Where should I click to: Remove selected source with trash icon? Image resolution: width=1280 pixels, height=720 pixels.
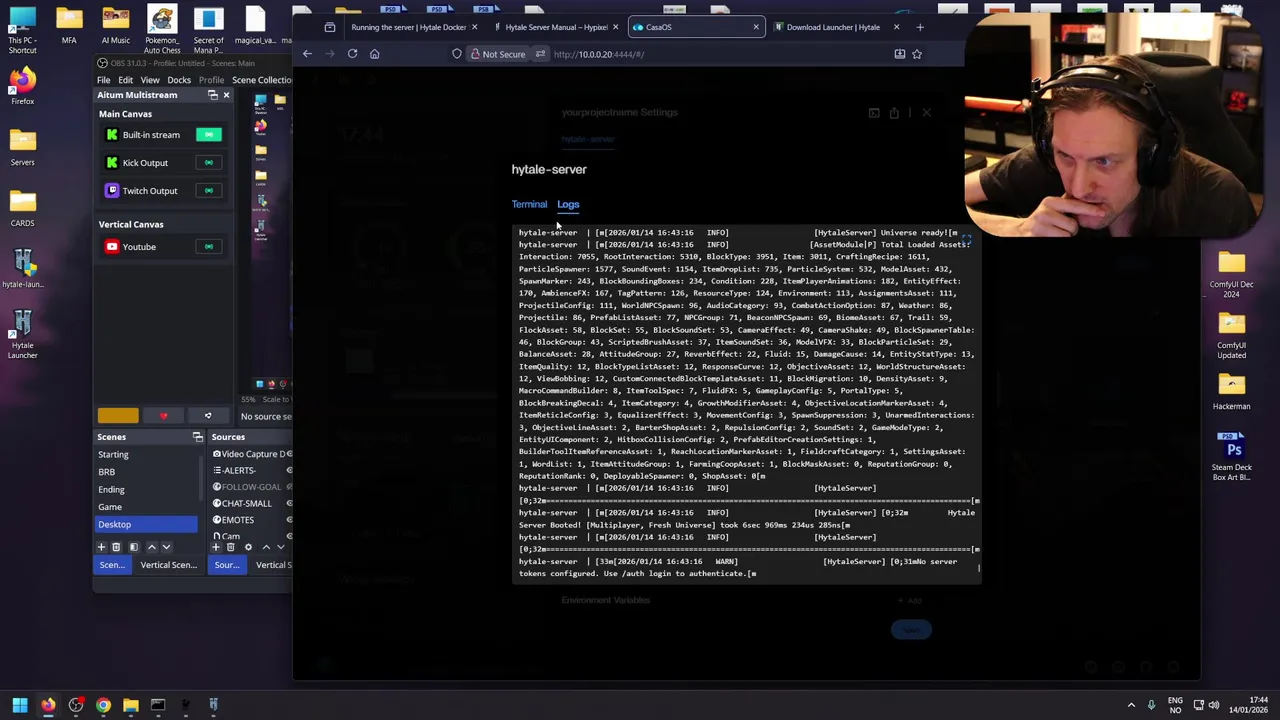coord(231,547)
